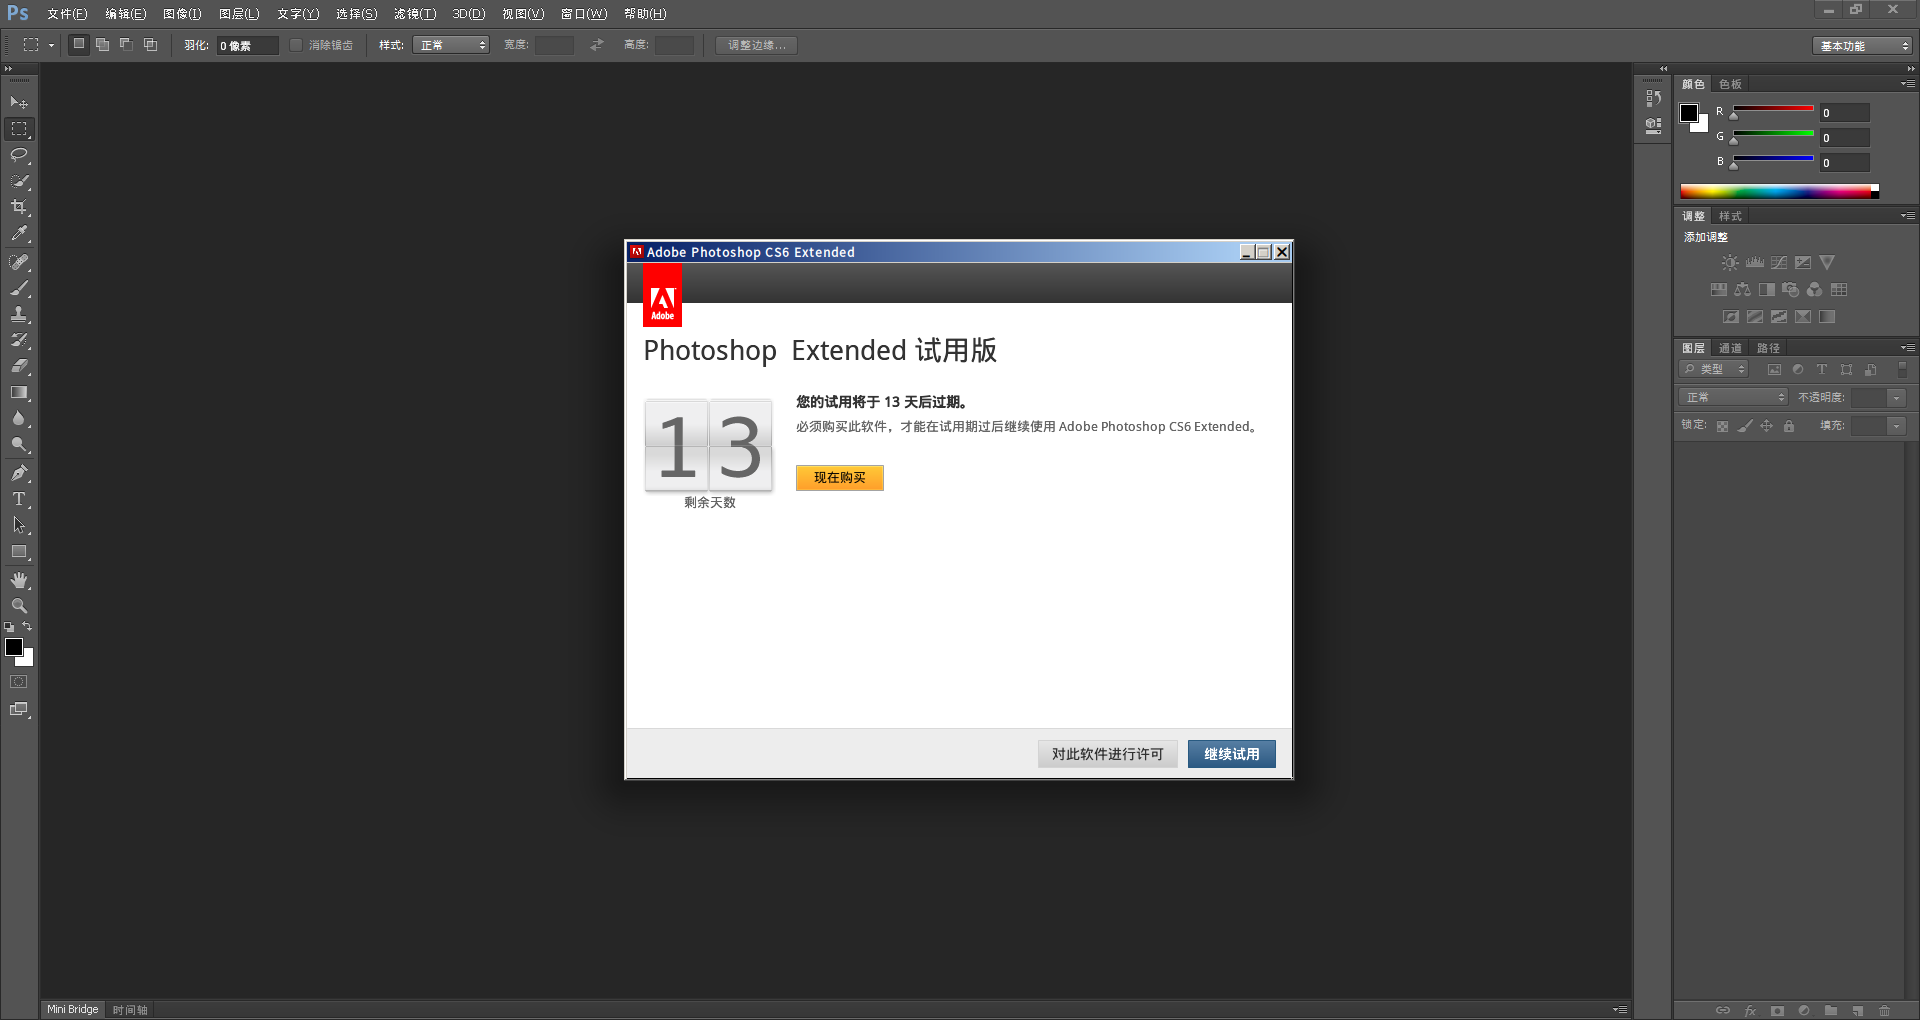Viewport: 1920px width, 1020px height.
Task: Click the 调整边缘... (Refine Edge) button
Action: (757, 45)
